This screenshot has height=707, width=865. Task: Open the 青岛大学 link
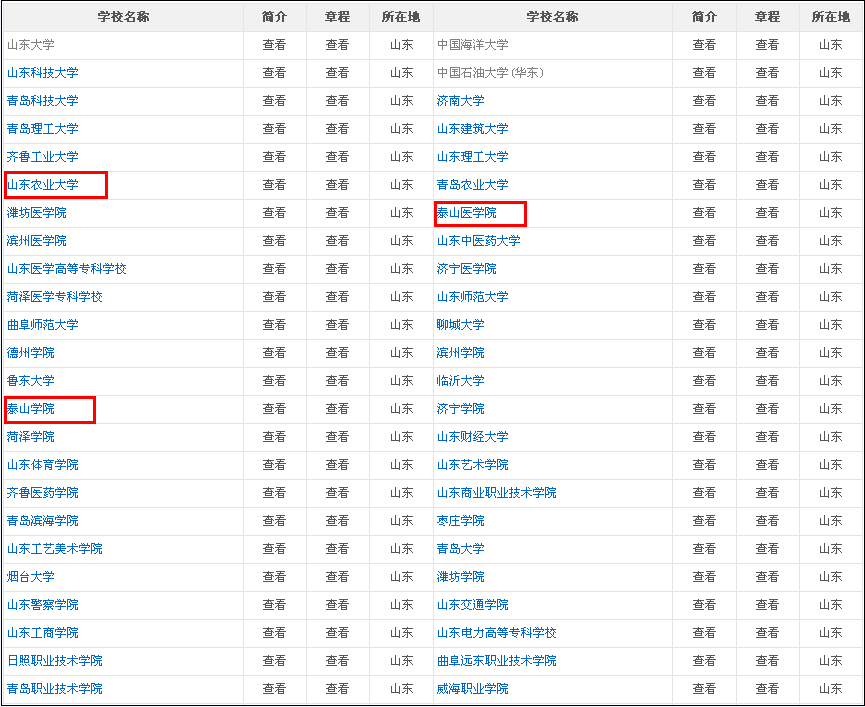[x=461, y=549]
